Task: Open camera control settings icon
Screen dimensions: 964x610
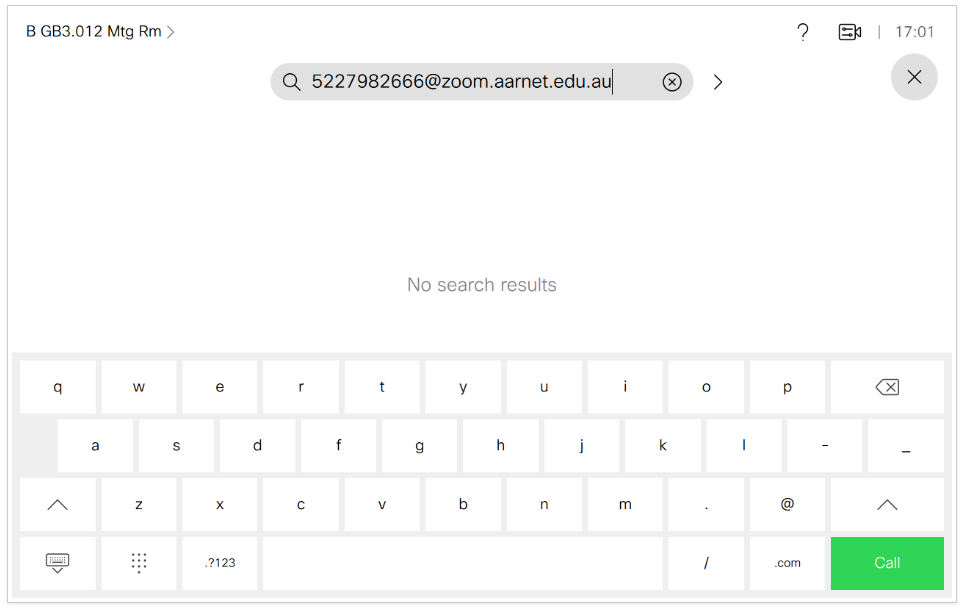Action: click(849, 32)
